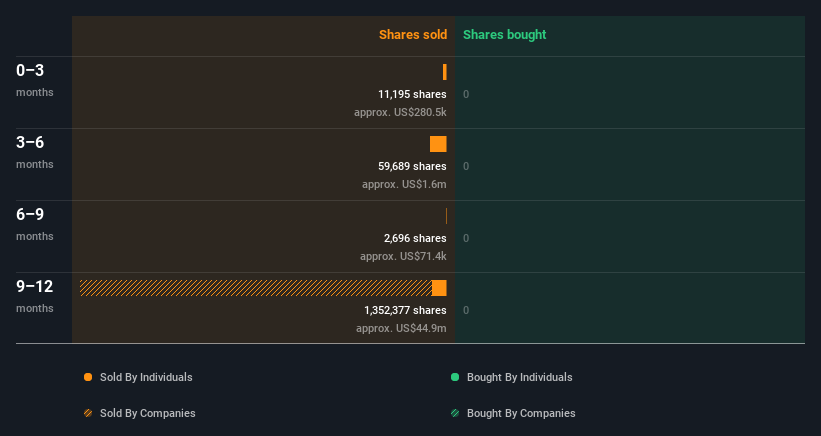The height and width of the screenshot is (436, 821).
Task: Click the solid individuals bar in 9–12 months
Action: pos(439,288)
